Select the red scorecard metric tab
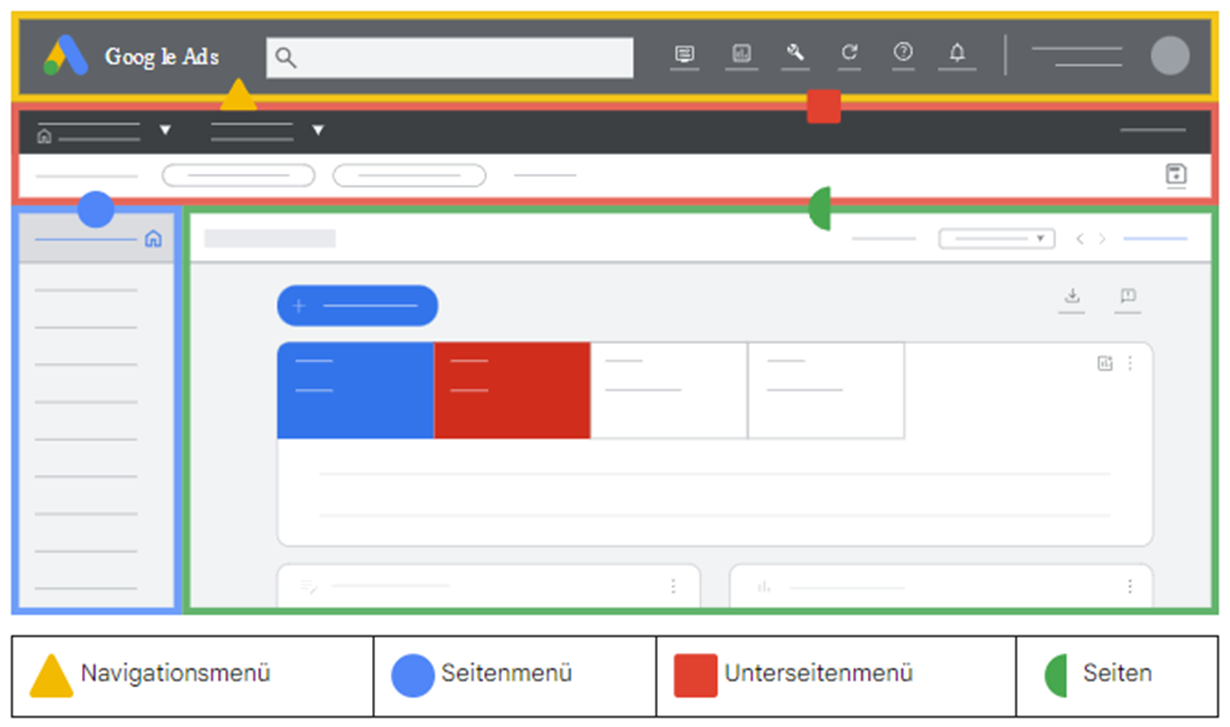Image resolution: width=1230 pixels, height=727 pixels. coord(512,390)
